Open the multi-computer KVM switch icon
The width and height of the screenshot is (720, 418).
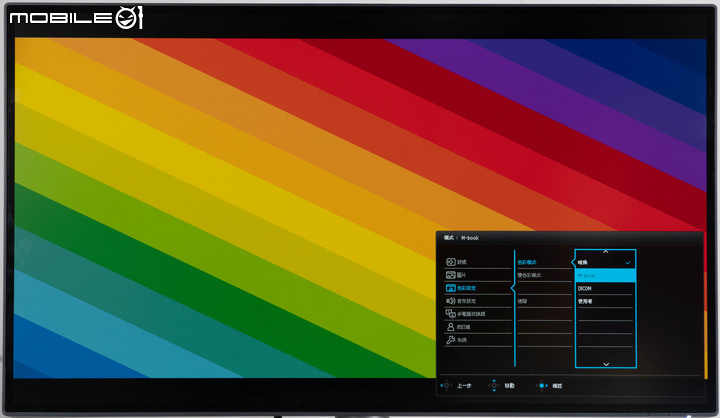[450, 314]
